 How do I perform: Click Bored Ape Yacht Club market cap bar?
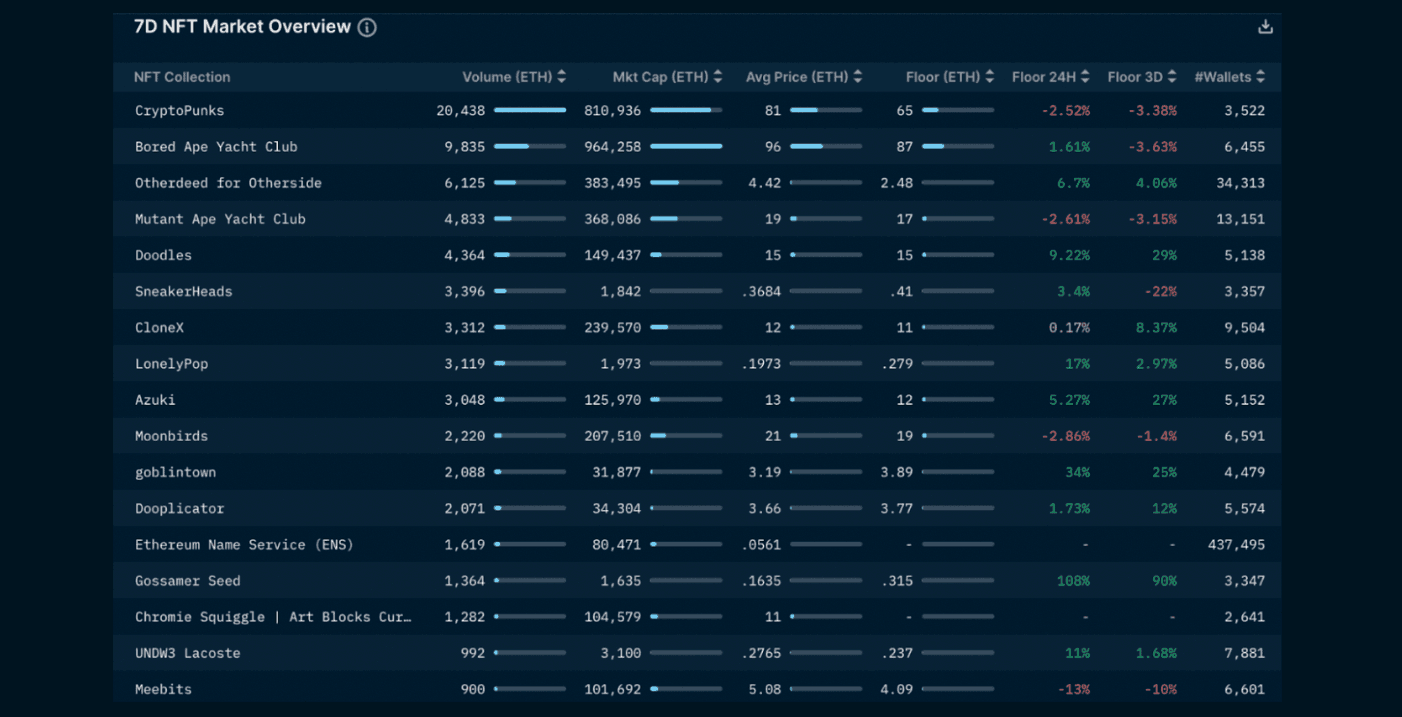(x=686, y=147)
